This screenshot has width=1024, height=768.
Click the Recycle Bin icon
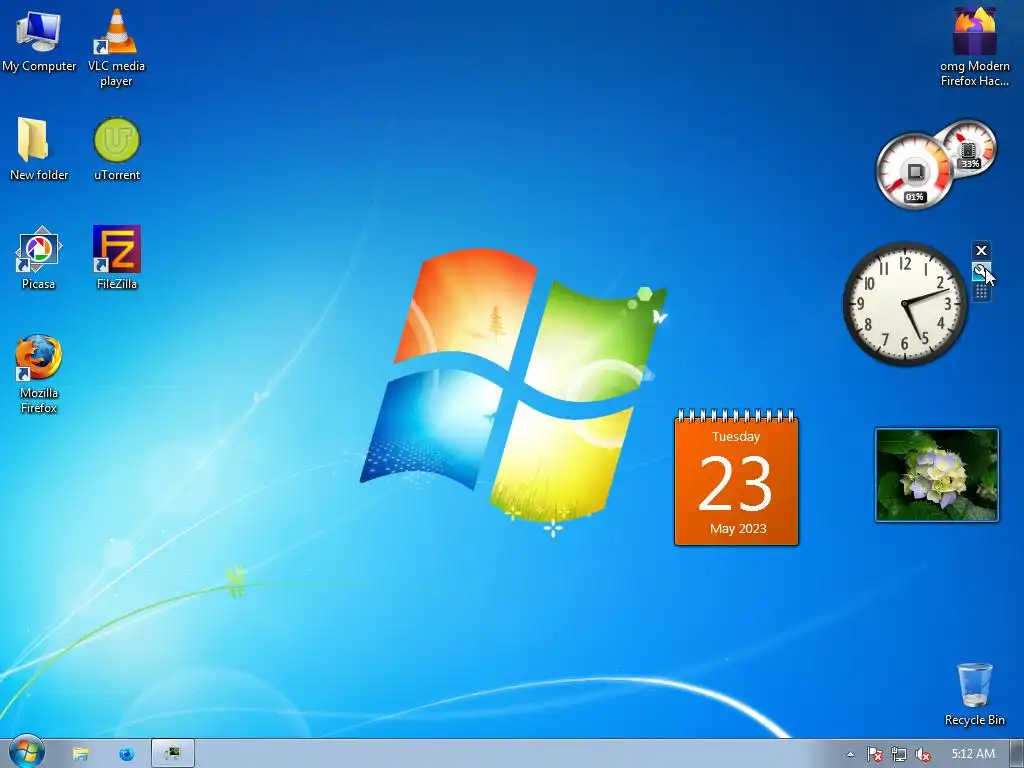(x=974, y=694)
